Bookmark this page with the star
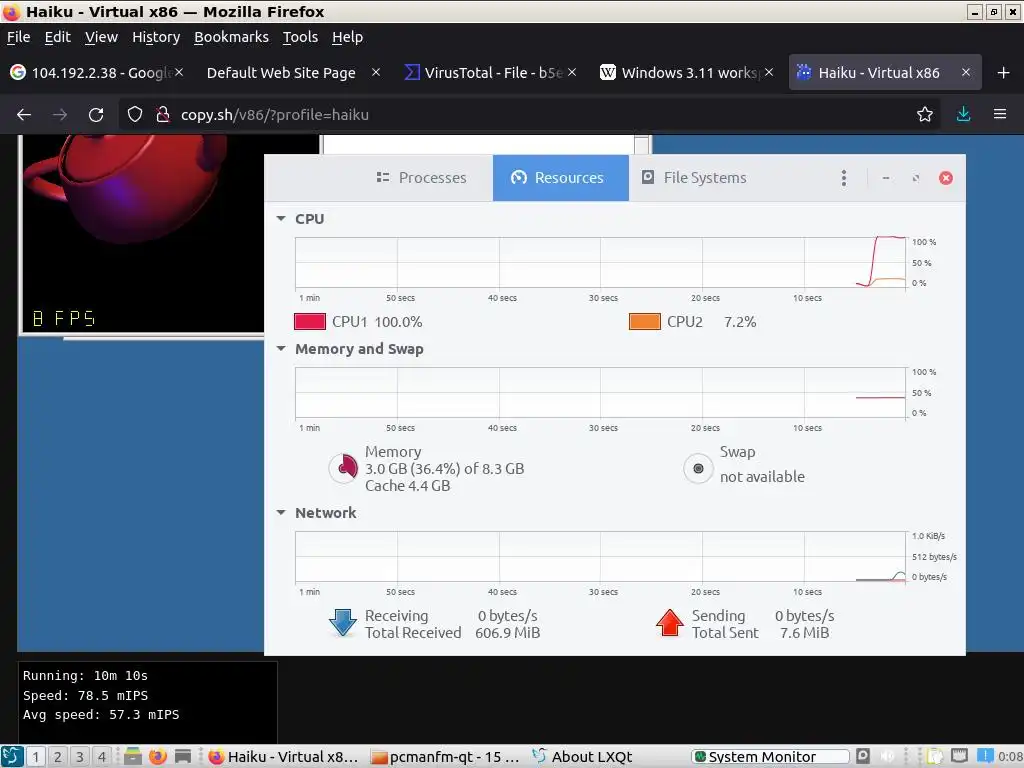The width and height of the screenshot is (1024, 768). click(x=925, y=115)
